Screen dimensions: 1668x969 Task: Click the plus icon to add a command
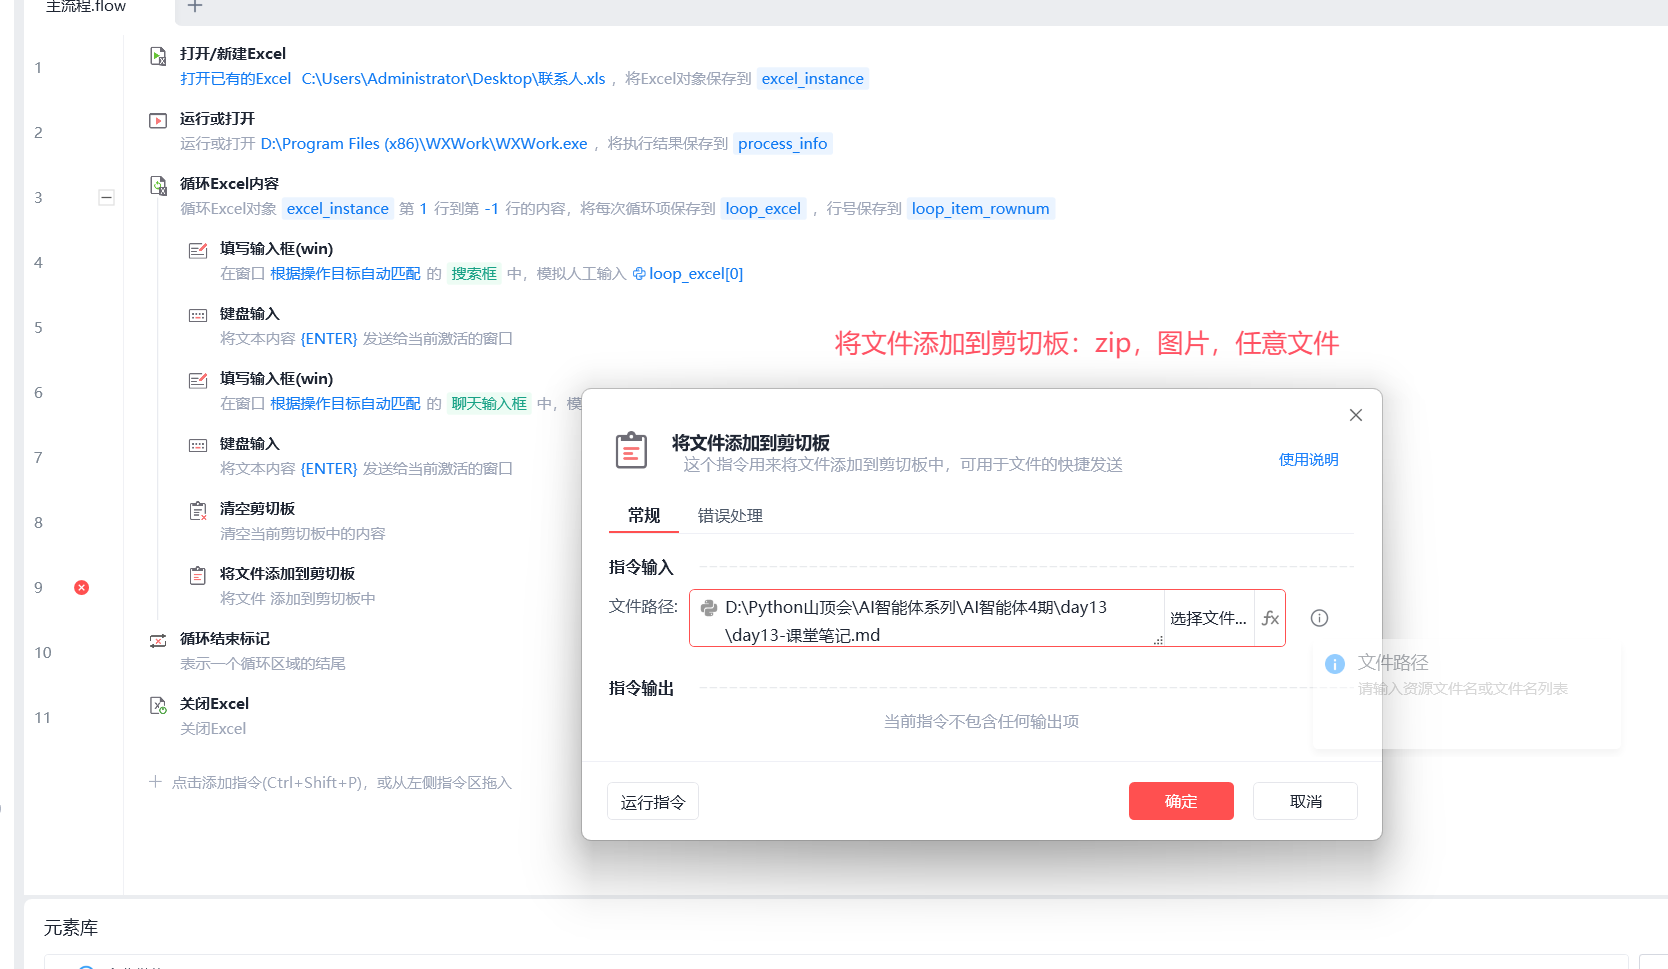[x=155, y=782]
